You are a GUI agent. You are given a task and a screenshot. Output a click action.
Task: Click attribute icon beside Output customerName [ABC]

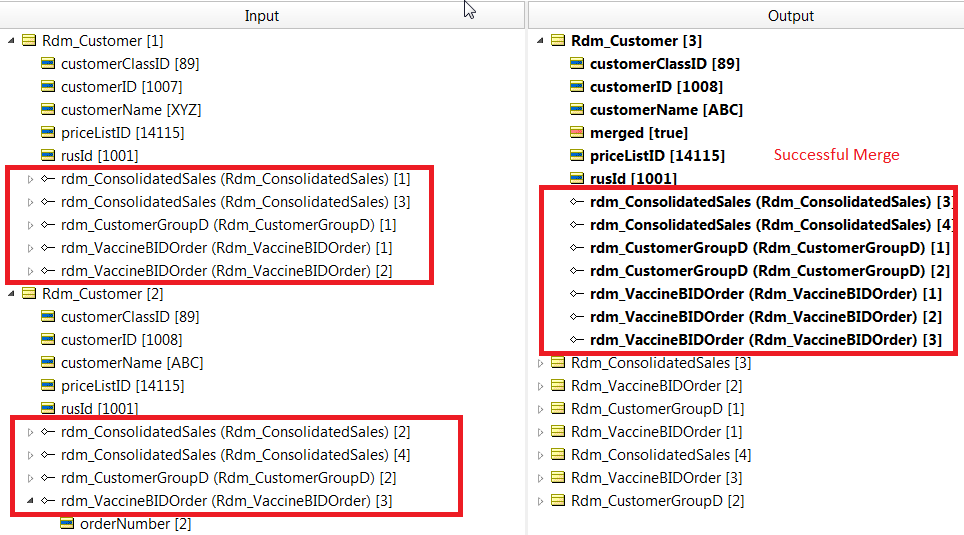(x=577, y=109)
